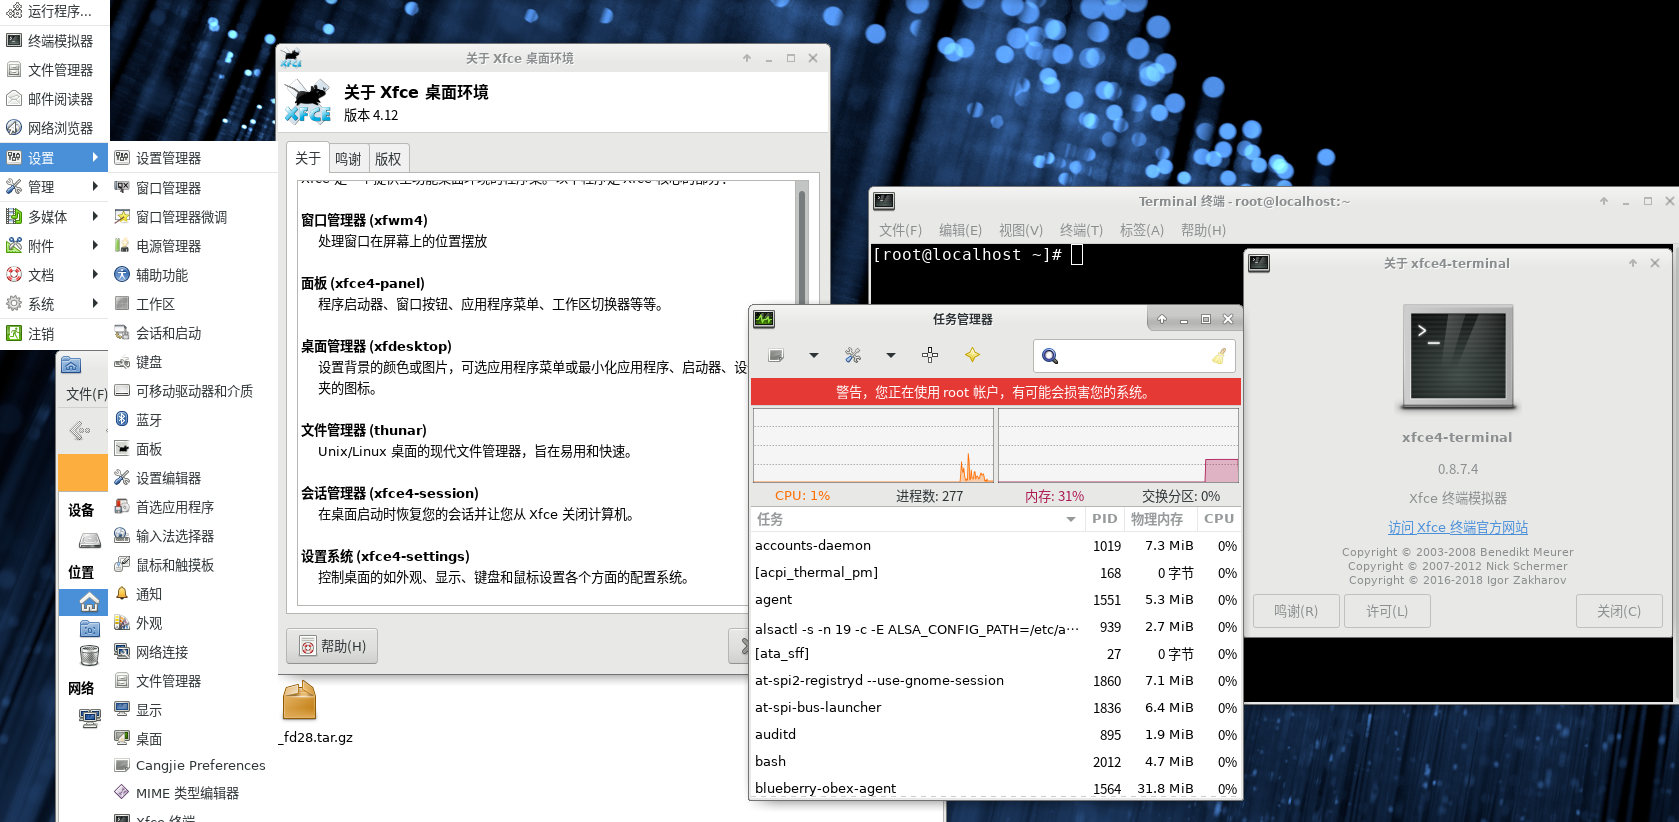The image size is (1679, 822).
Task: Open 邮件阅读器 in the applications menu
Action: [54, 99]
